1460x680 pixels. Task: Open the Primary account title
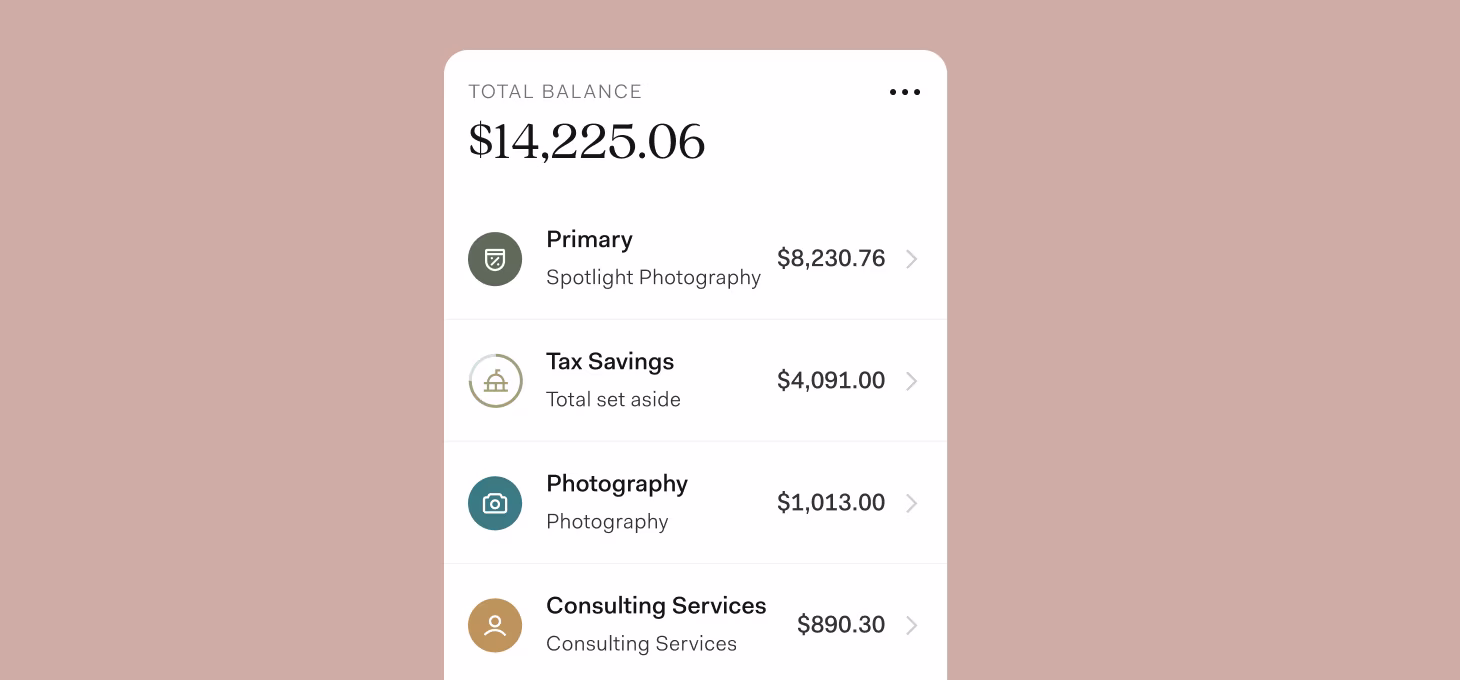click(x=589, y=240)
